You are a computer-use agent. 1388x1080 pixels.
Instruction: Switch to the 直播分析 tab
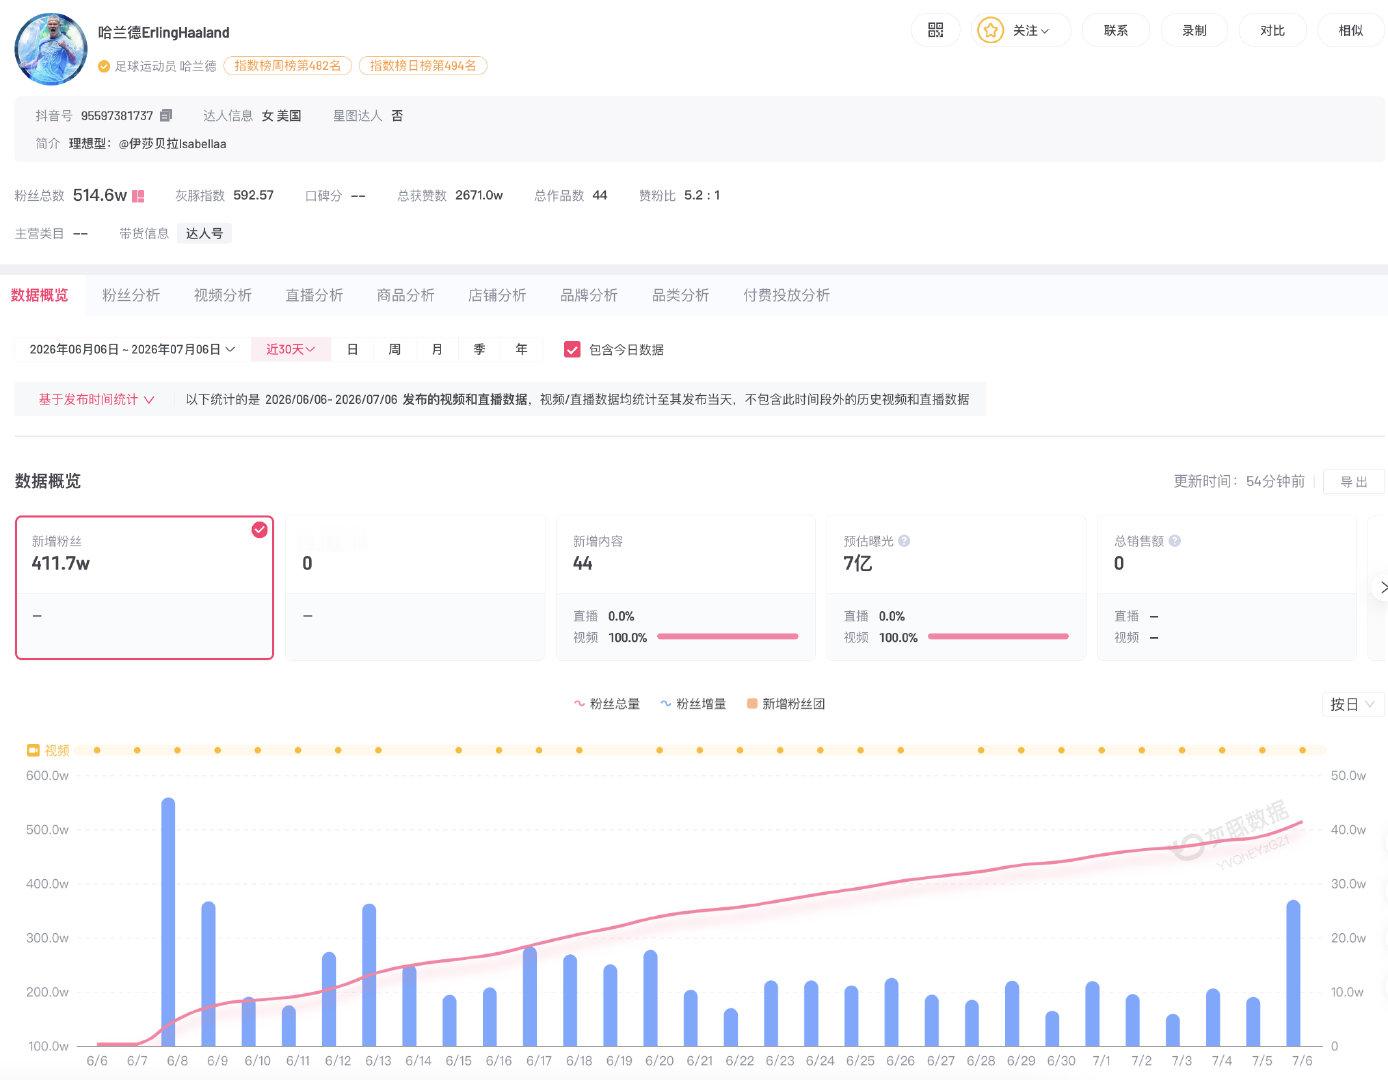[314, 295]
